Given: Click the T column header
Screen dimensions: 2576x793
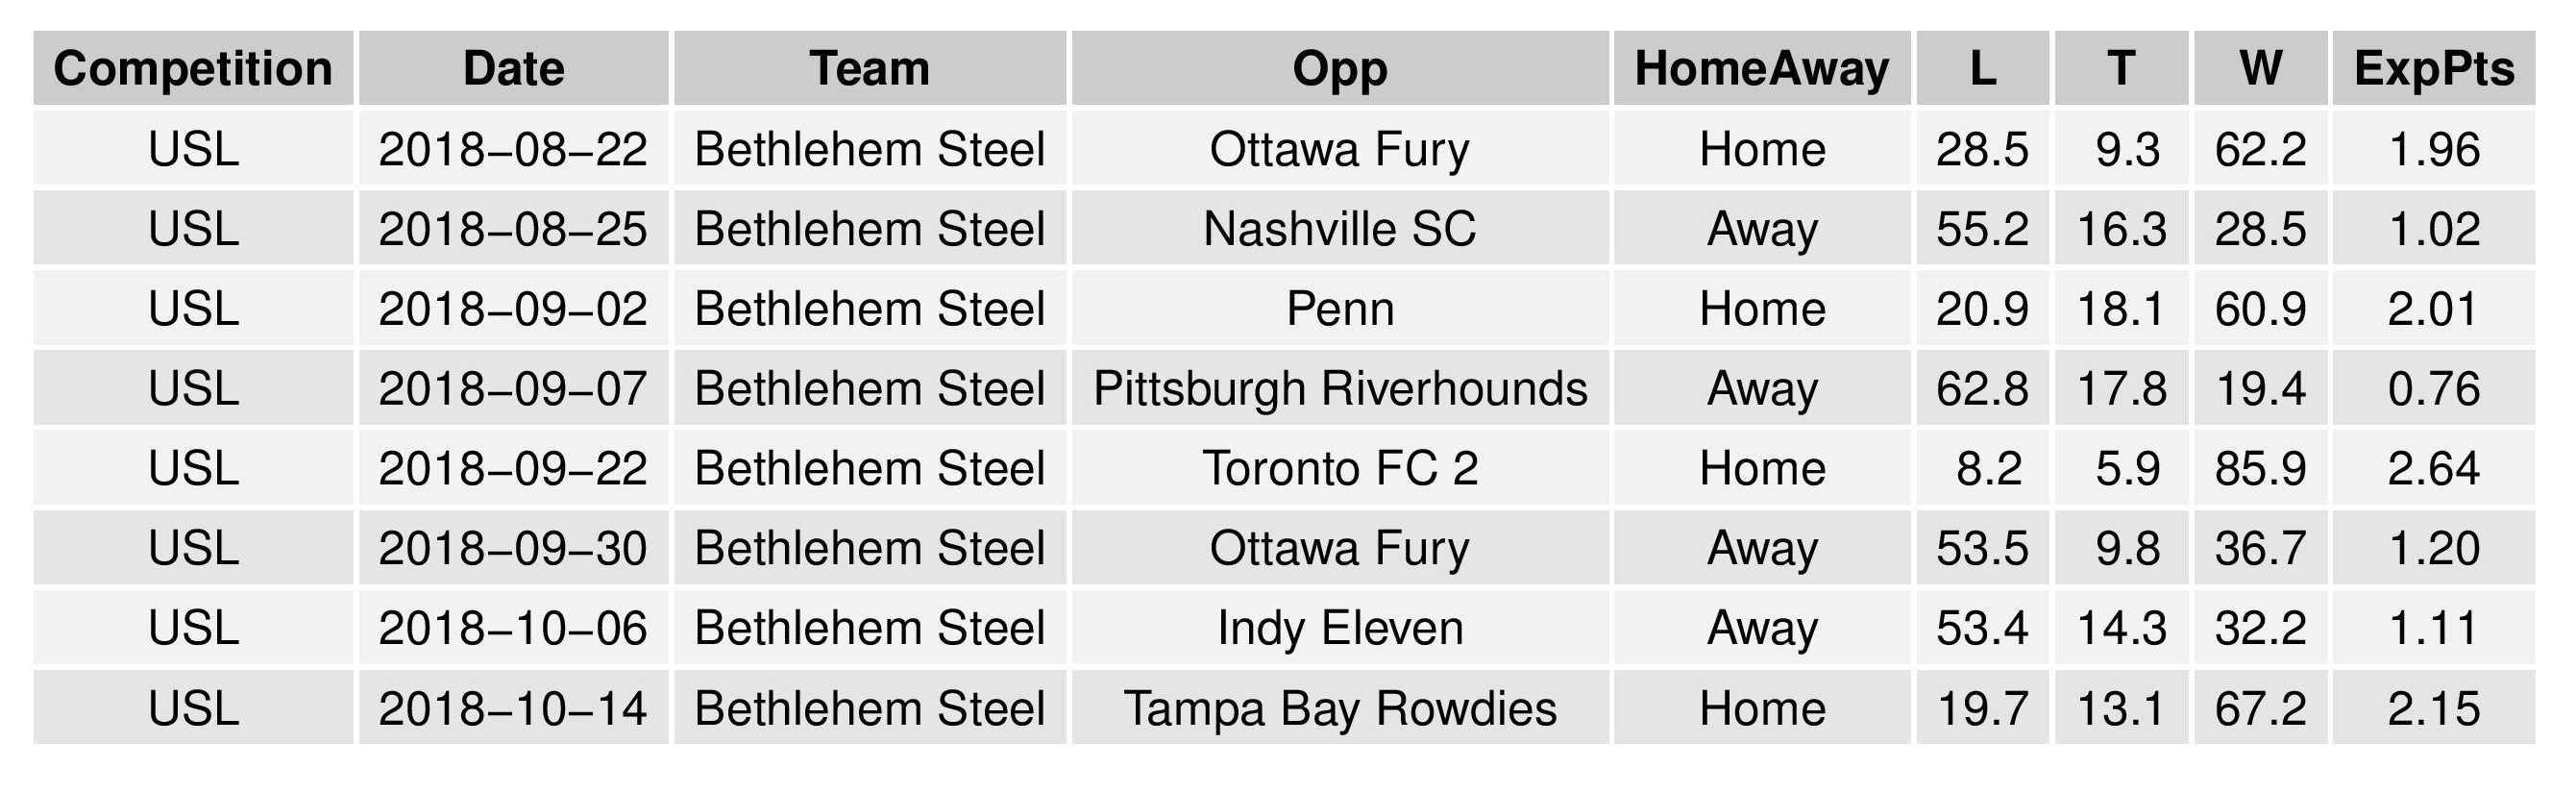Looking at the screenshot, I should click(2121, 69).
